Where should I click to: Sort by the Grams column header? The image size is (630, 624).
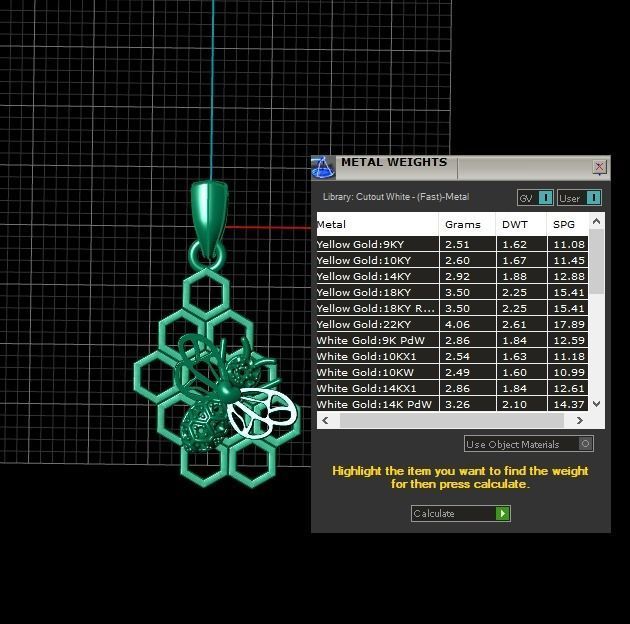click(x=467, y=224)
